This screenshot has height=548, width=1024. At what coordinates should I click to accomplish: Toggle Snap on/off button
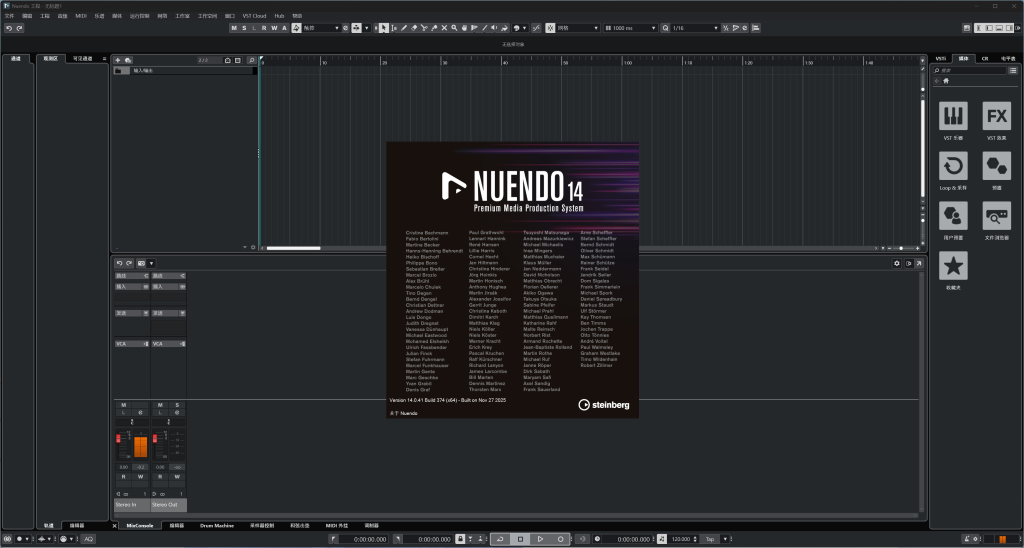[550, 28]
